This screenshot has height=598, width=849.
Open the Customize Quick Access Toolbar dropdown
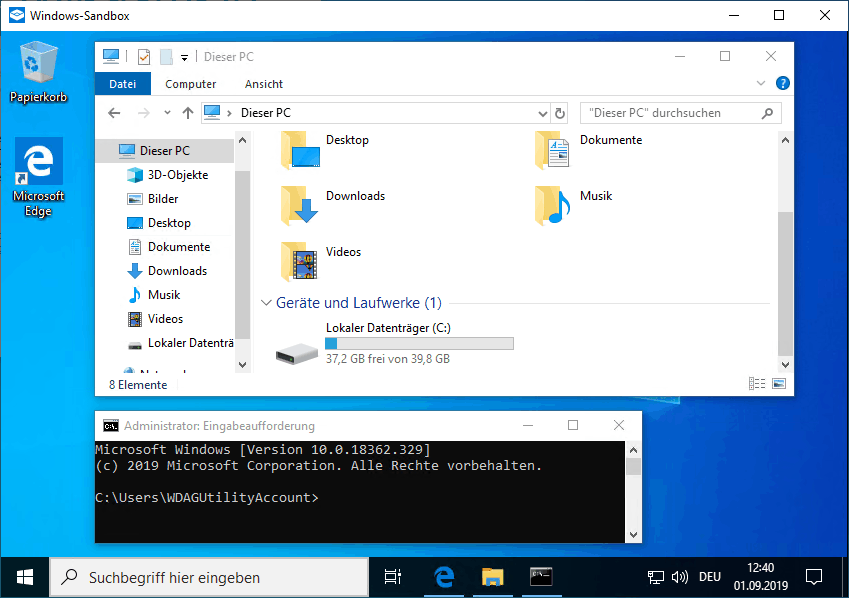pos(184,57)
